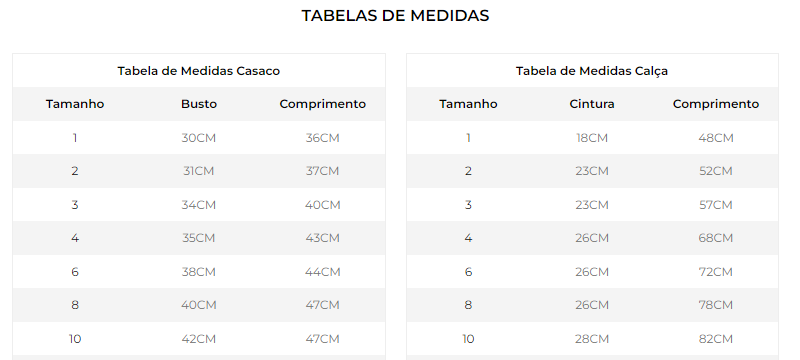Image resolution: width=800 pixels, height=360 pixels.
Task: Click the 57CM pants length value
Action: [x=716, y=205]
